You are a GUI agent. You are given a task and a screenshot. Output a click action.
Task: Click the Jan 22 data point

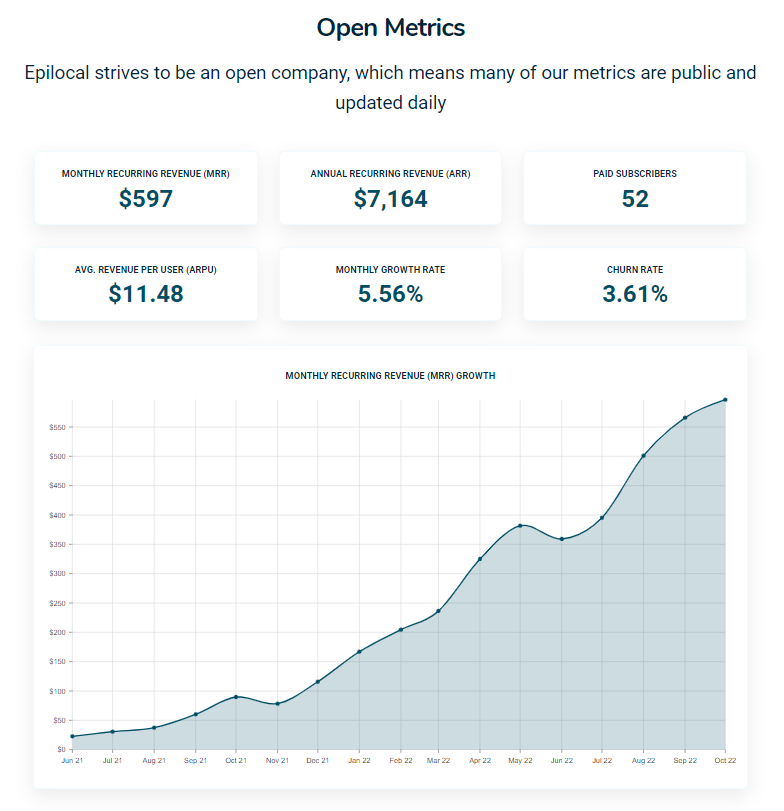(x=359, y=652)
